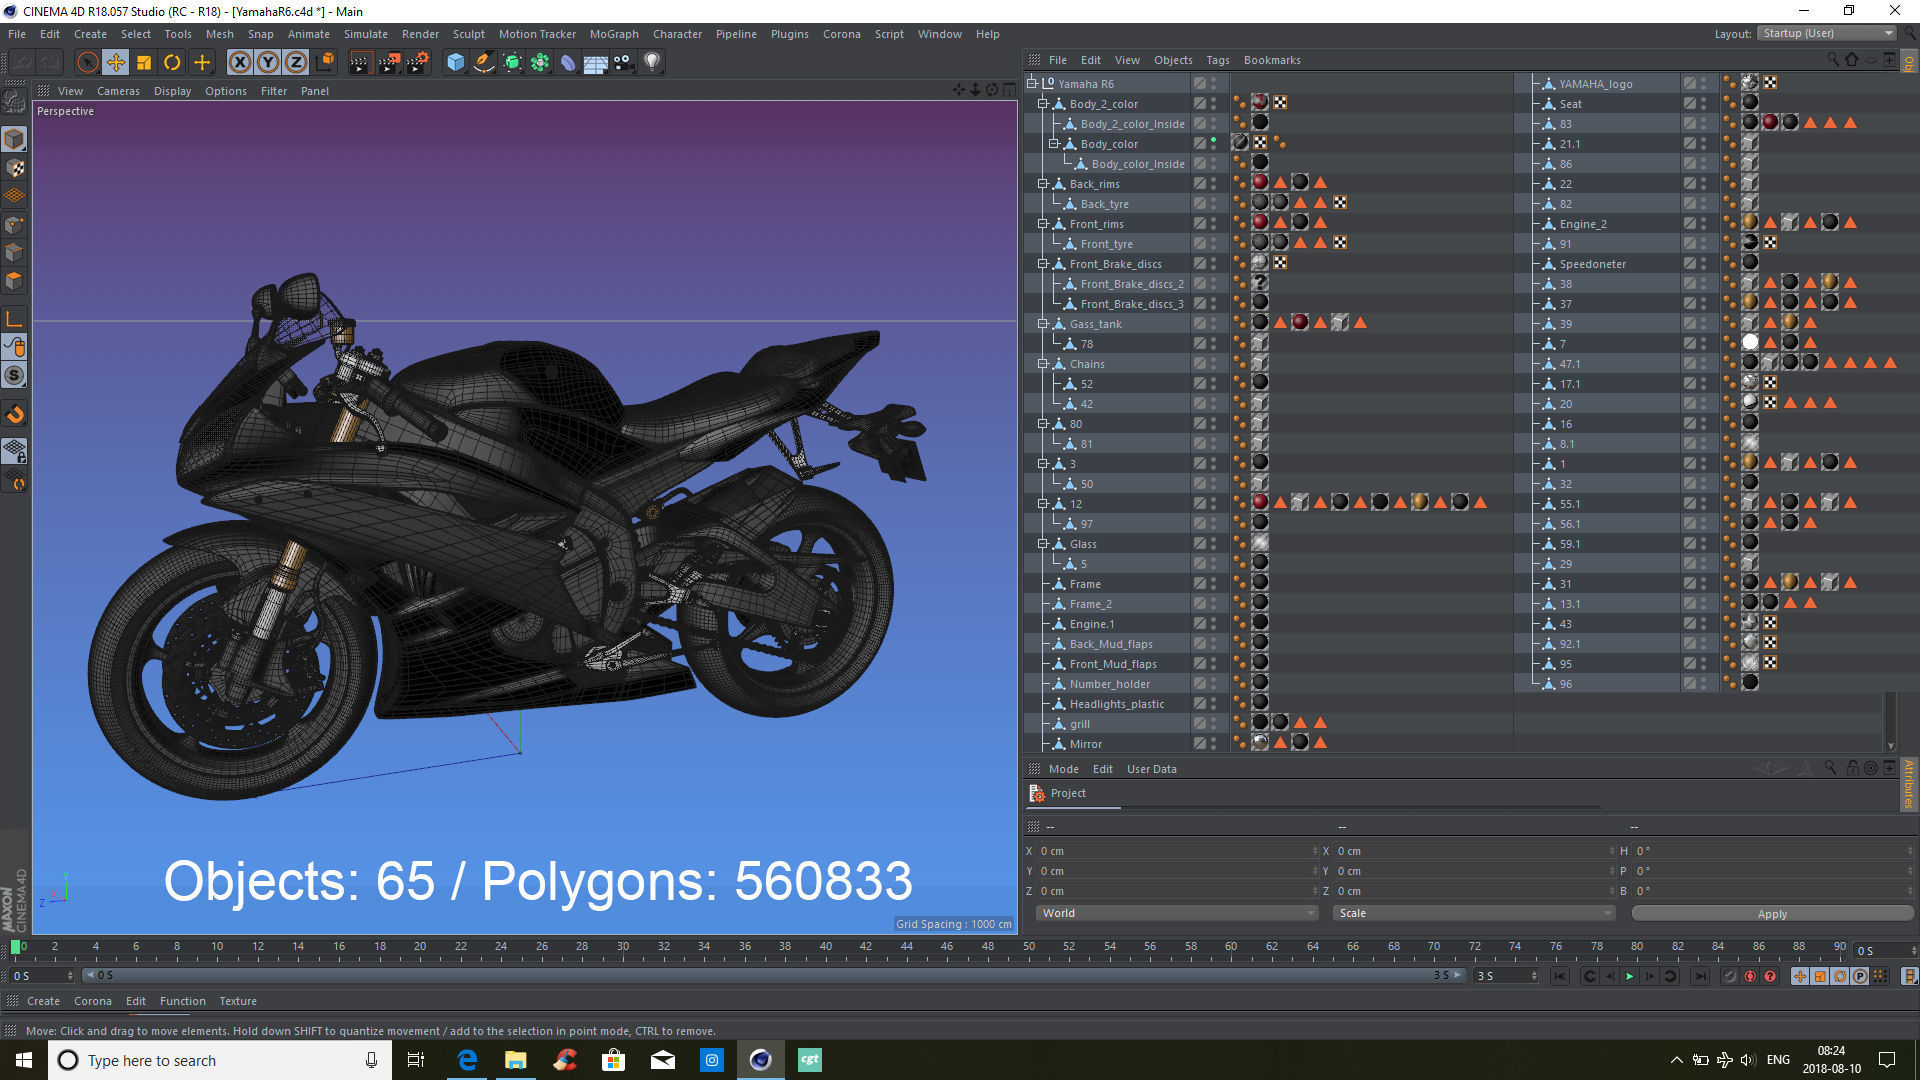
Task: Add a Cube primitive object
Action: click(456, 62)
